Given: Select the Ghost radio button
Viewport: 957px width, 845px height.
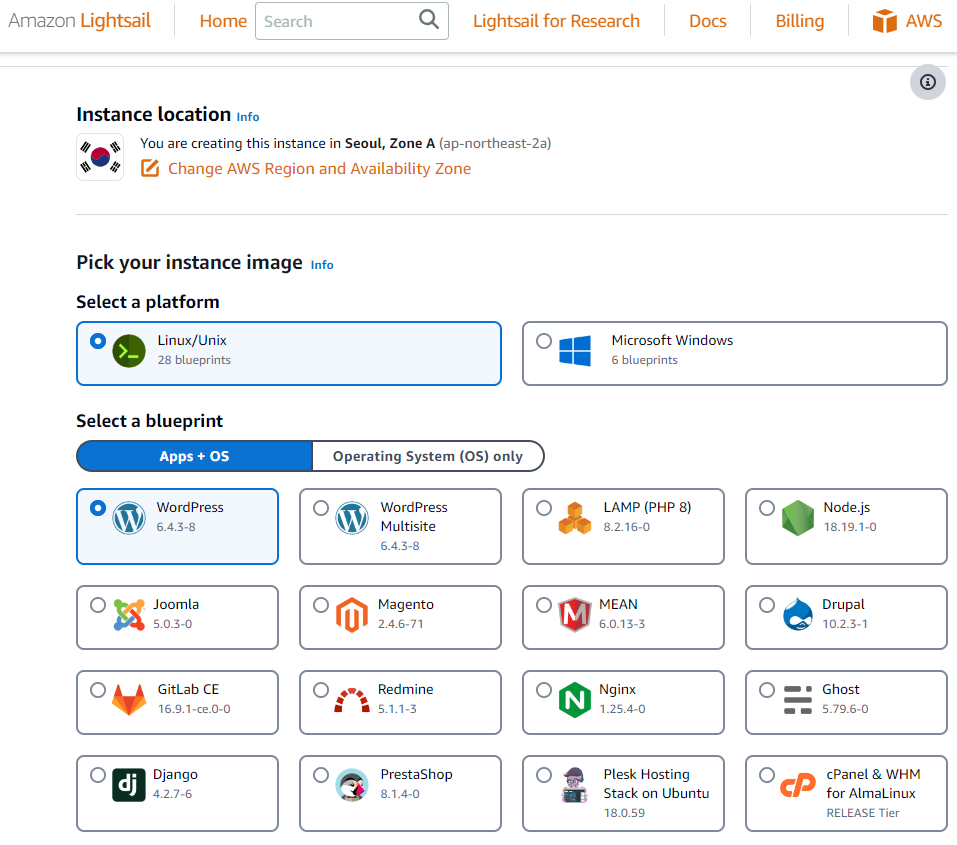Looking at the screenshot, I should coord(767,690).
